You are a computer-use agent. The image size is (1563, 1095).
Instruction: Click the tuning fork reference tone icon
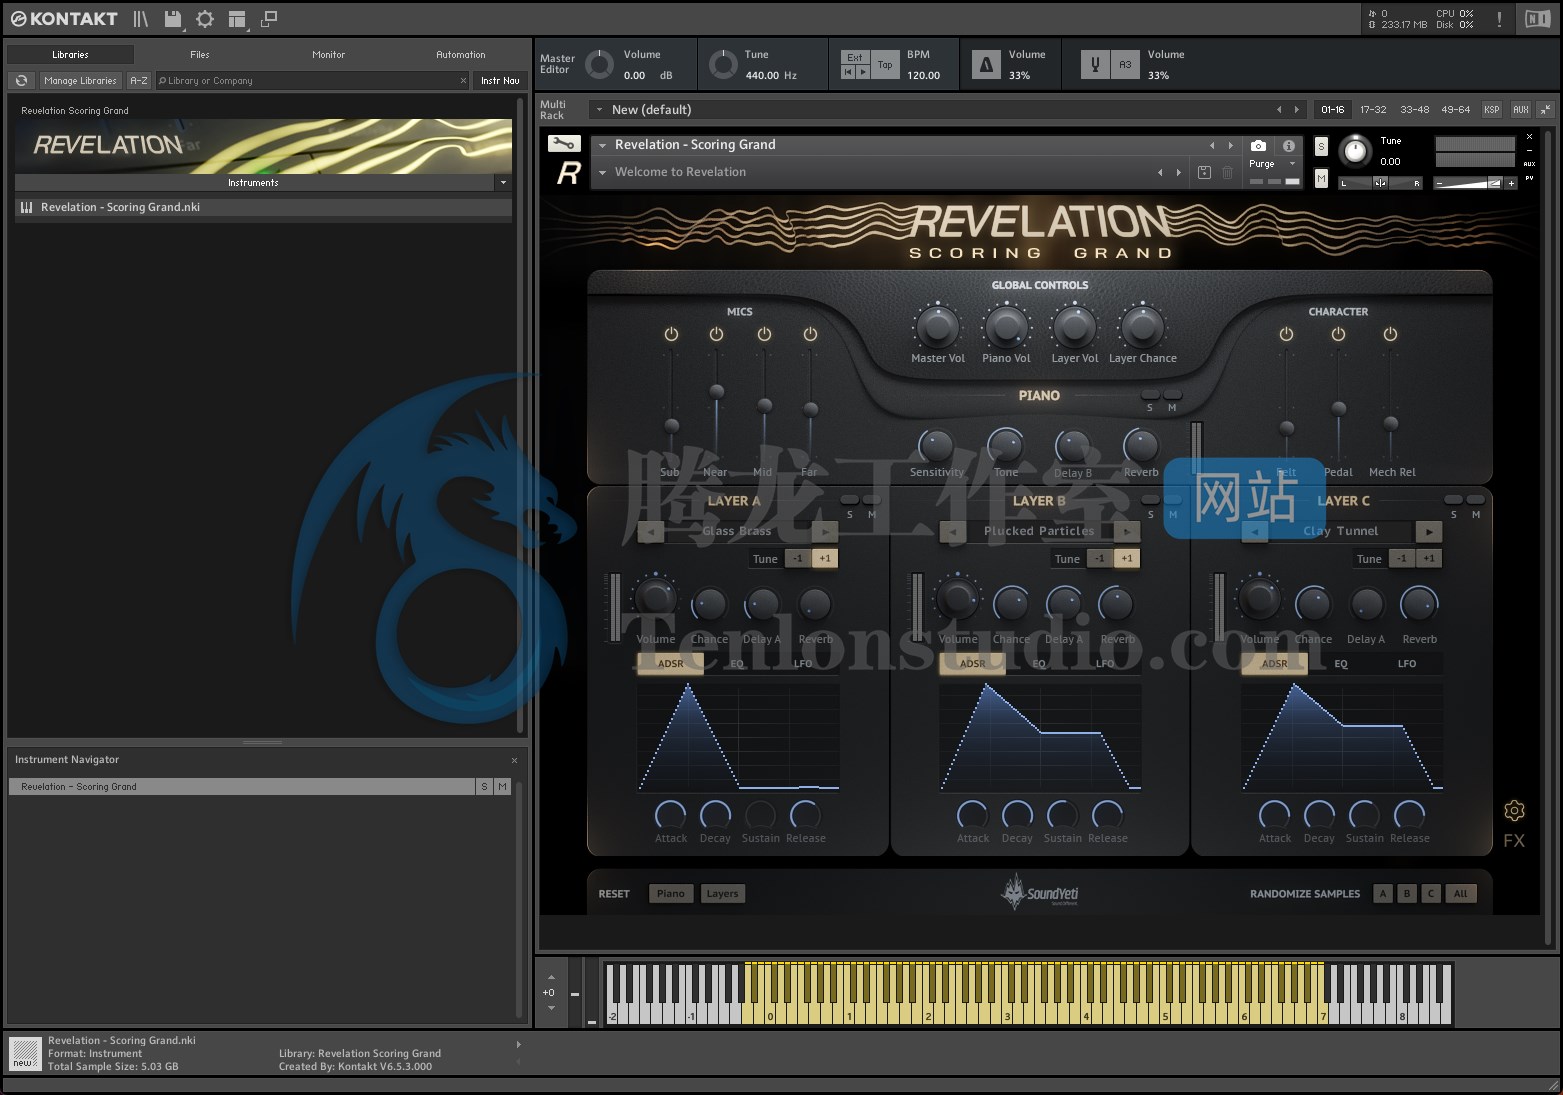pyautogui.click(x=1095, y=65)
